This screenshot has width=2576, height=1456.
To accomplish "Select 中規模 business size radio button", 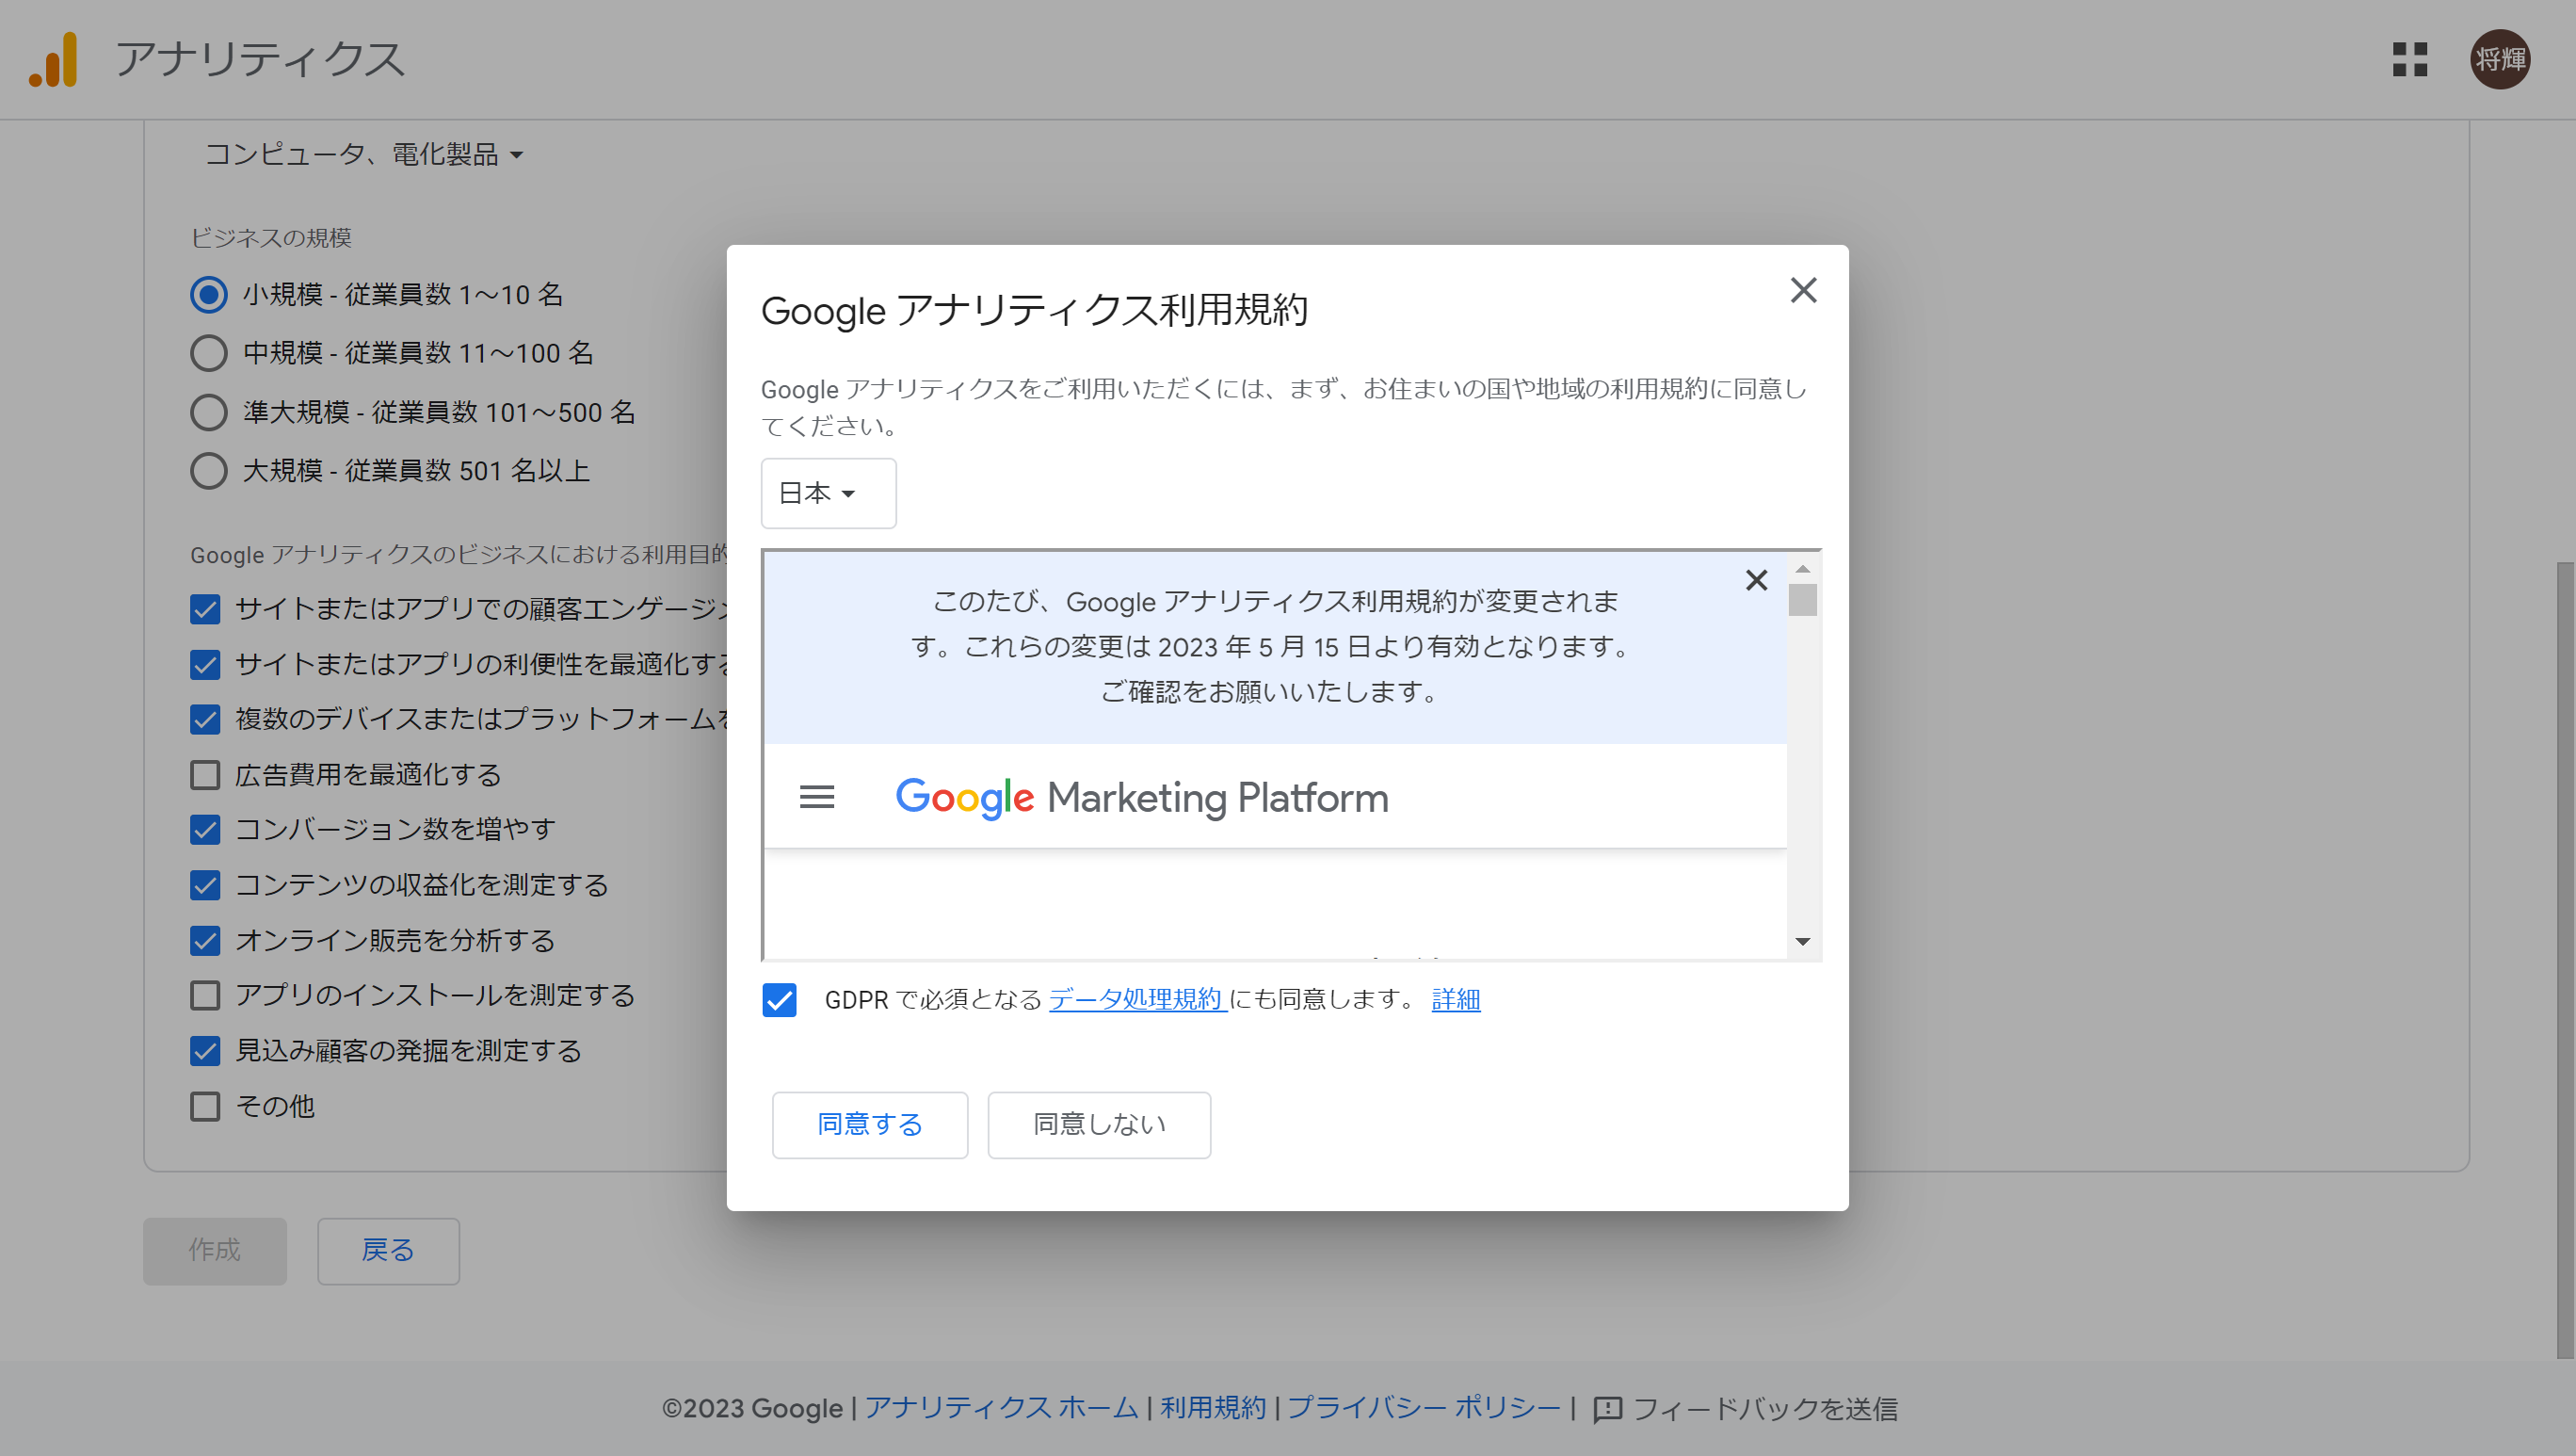I will pyautogui.click(x=208, y=353).
